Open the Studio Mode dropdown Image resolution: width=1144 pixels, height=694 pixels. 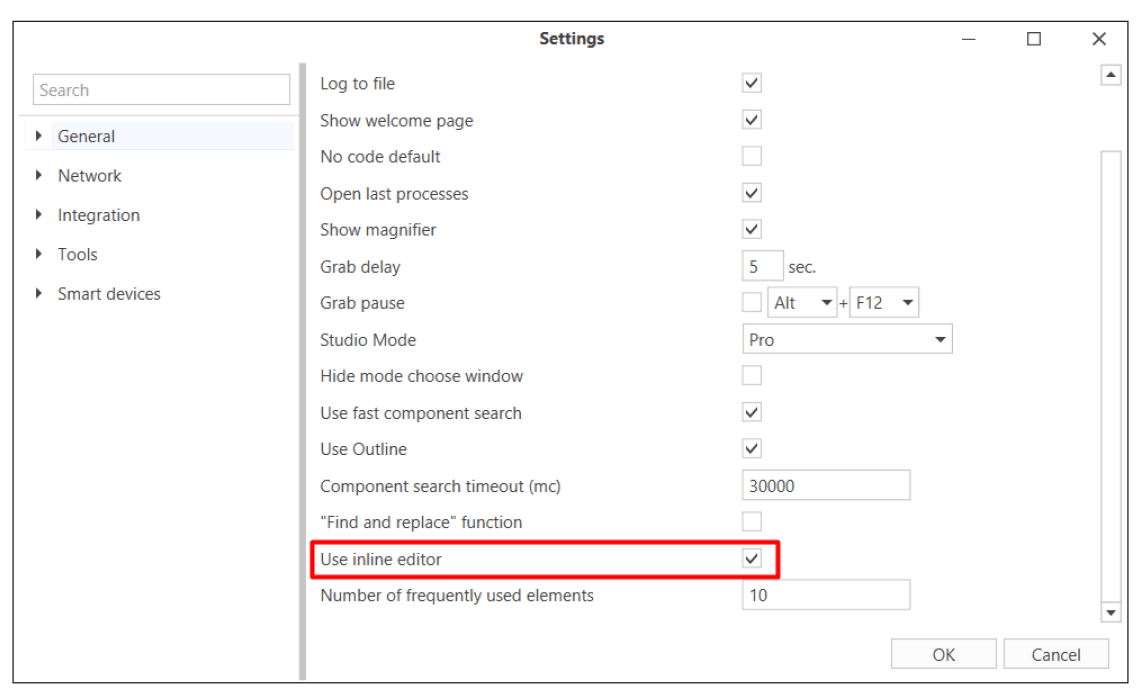tap(847, 340)
